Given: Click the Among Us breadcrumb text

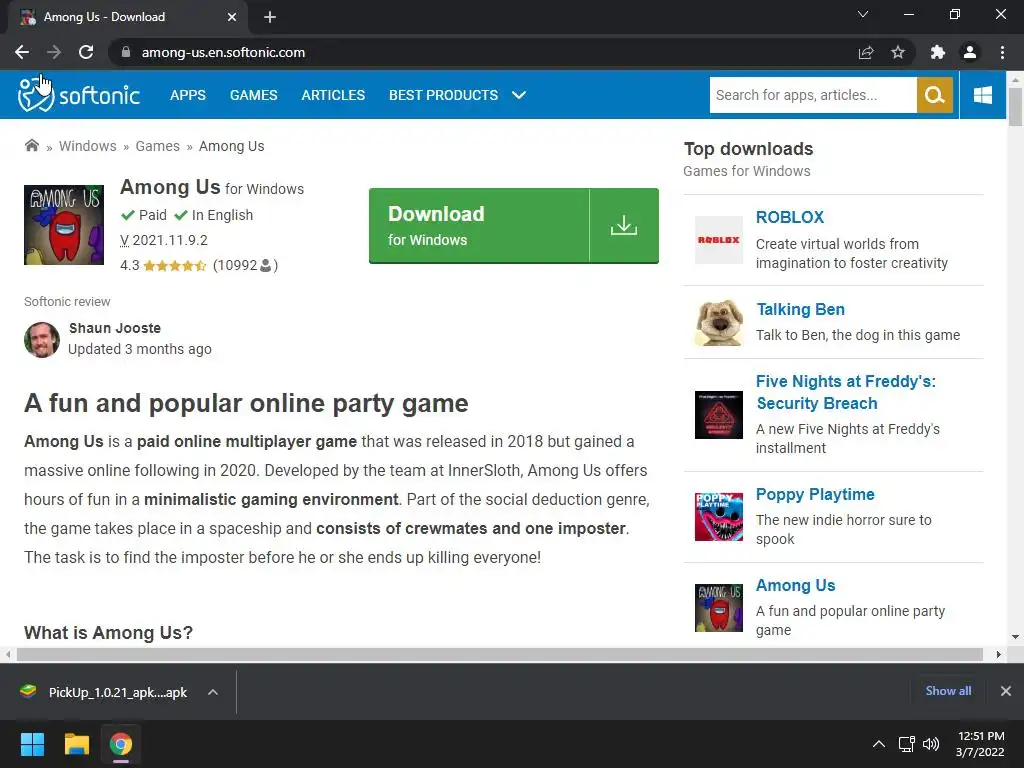Looking at the screenshot, I should pyautogui.click(x=232, y=146).
